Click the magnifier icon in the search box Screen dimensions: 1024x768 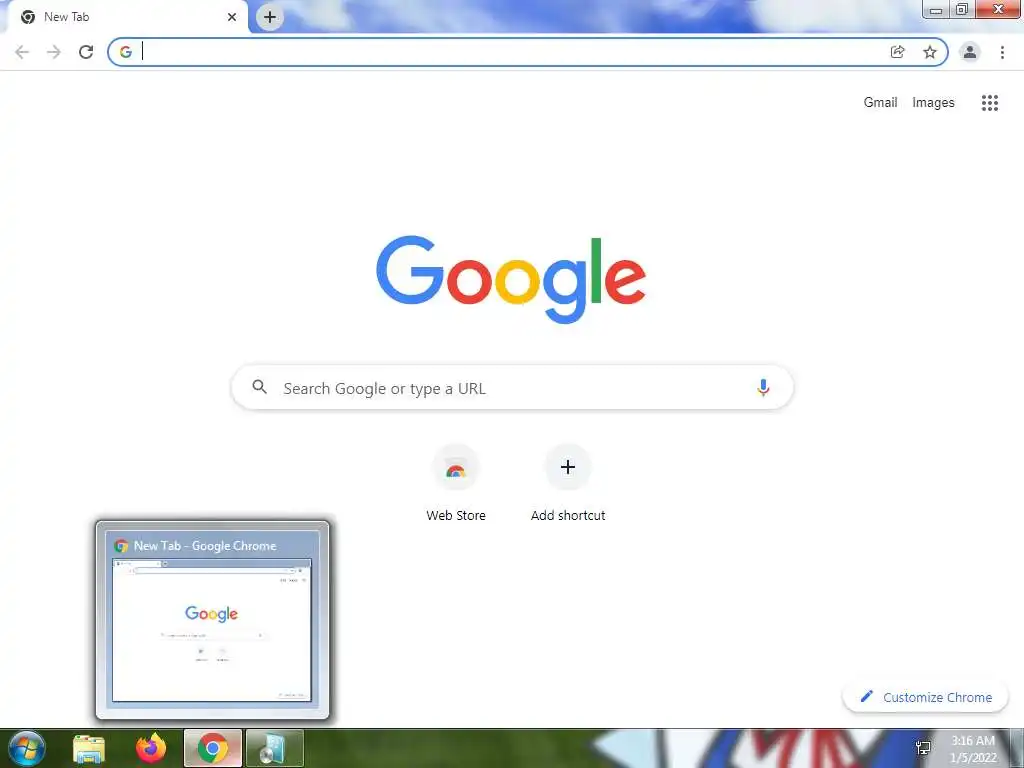click(x=260, y=387)
